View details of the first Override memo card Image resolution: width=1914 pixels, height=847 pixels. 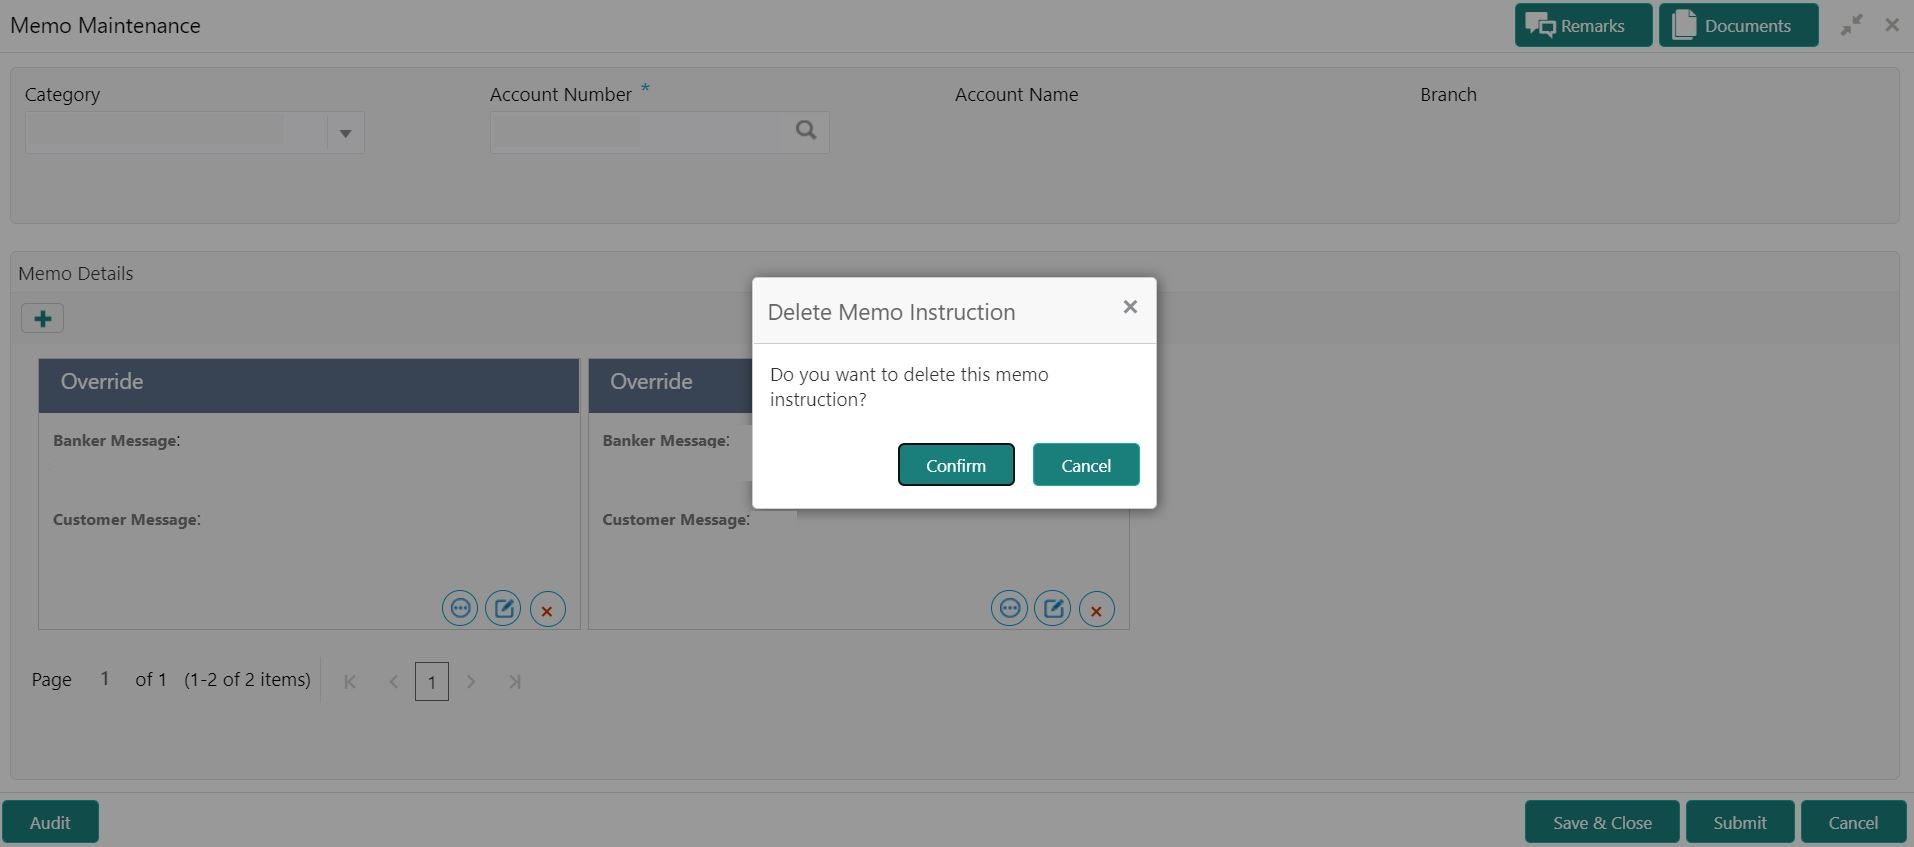coord(460,608)
